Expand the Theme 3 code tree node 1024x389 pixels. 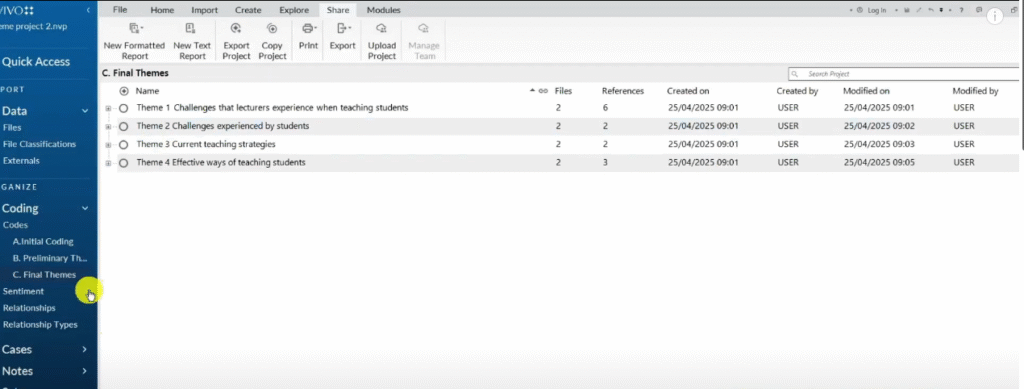108,145
